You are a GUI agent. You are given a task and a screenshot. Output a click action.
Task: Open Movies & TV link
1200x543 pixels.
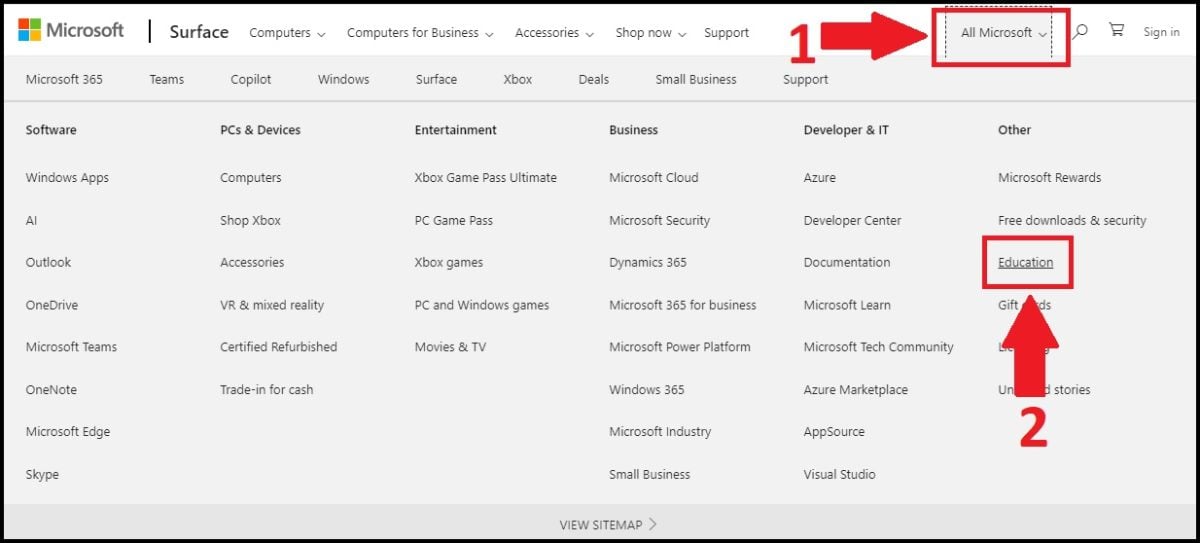(451, 347)
